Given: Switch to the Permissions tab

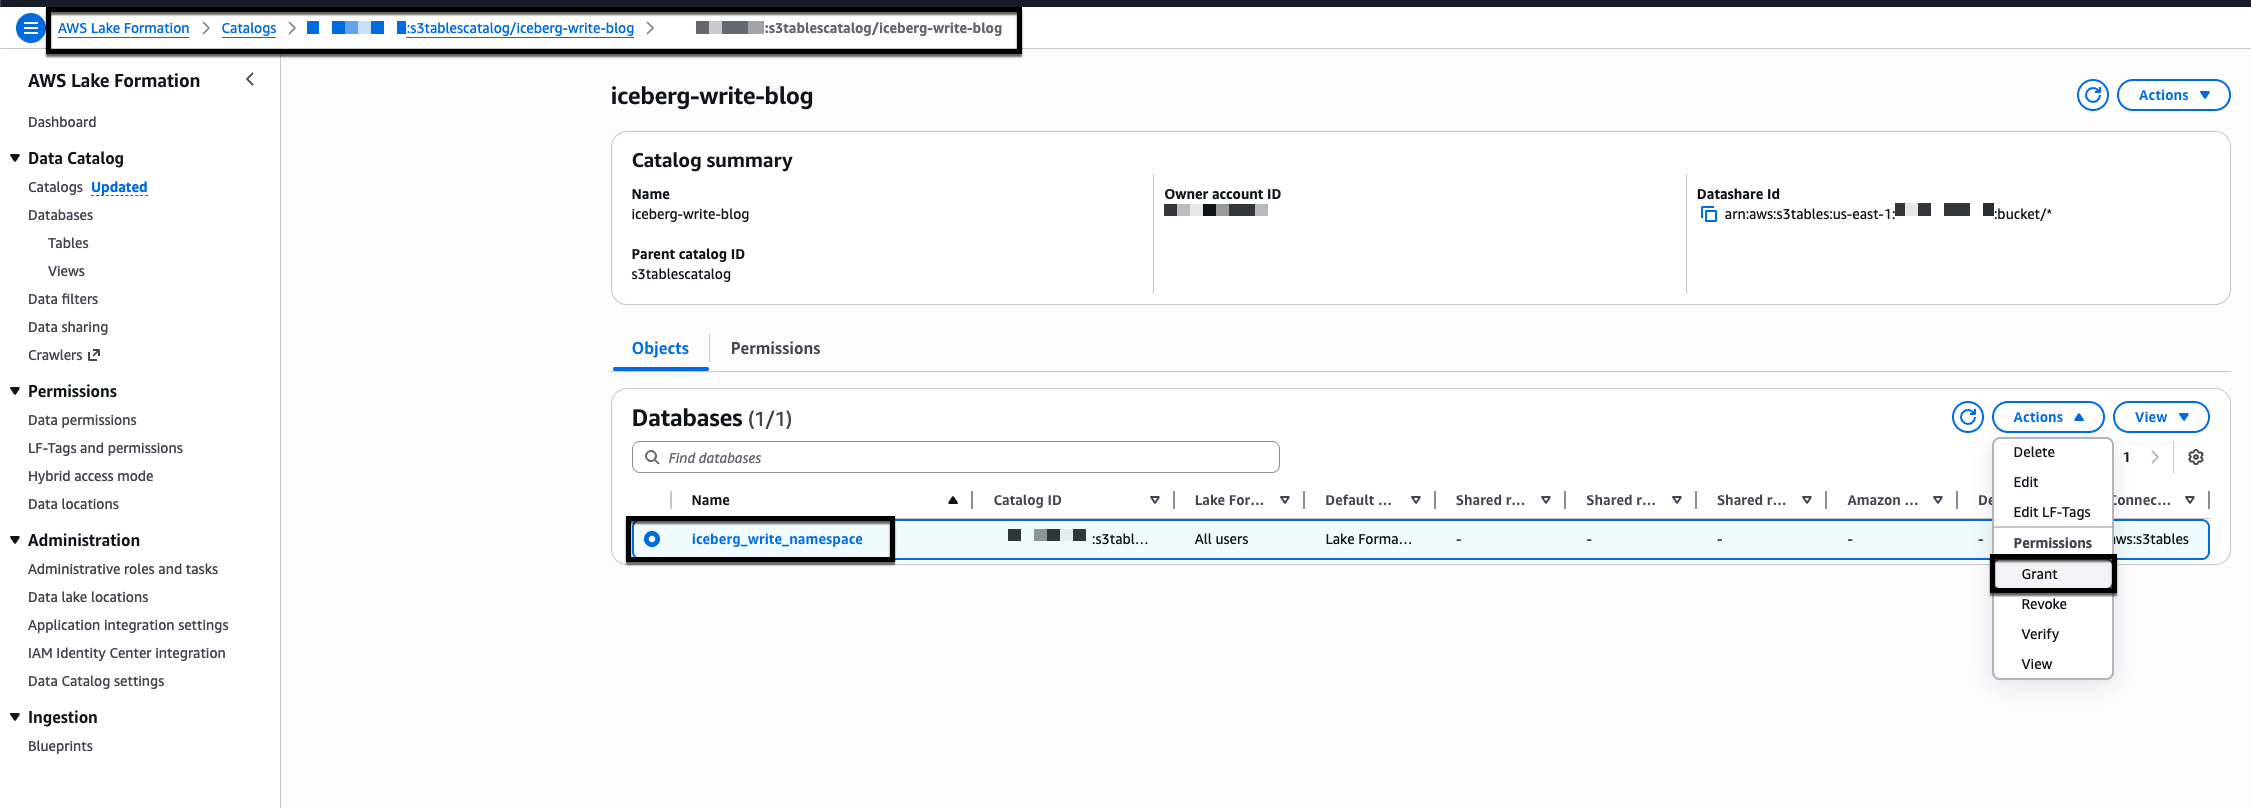Looking at the screenshot, I should point(775,348).
